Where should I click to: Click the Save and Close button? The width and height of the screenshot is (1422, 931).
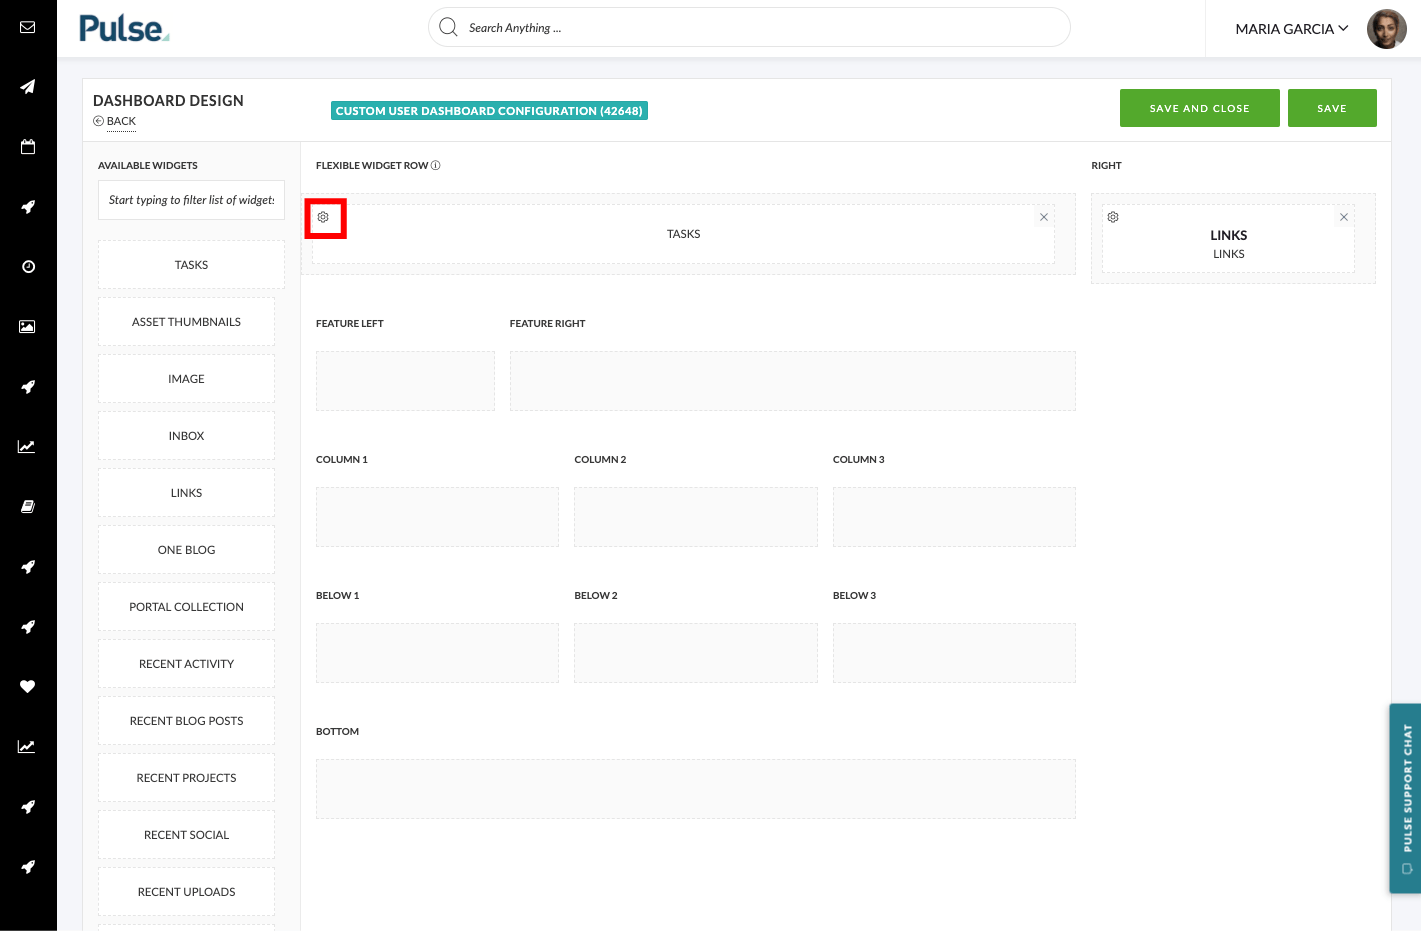[x=1200, y=108]
